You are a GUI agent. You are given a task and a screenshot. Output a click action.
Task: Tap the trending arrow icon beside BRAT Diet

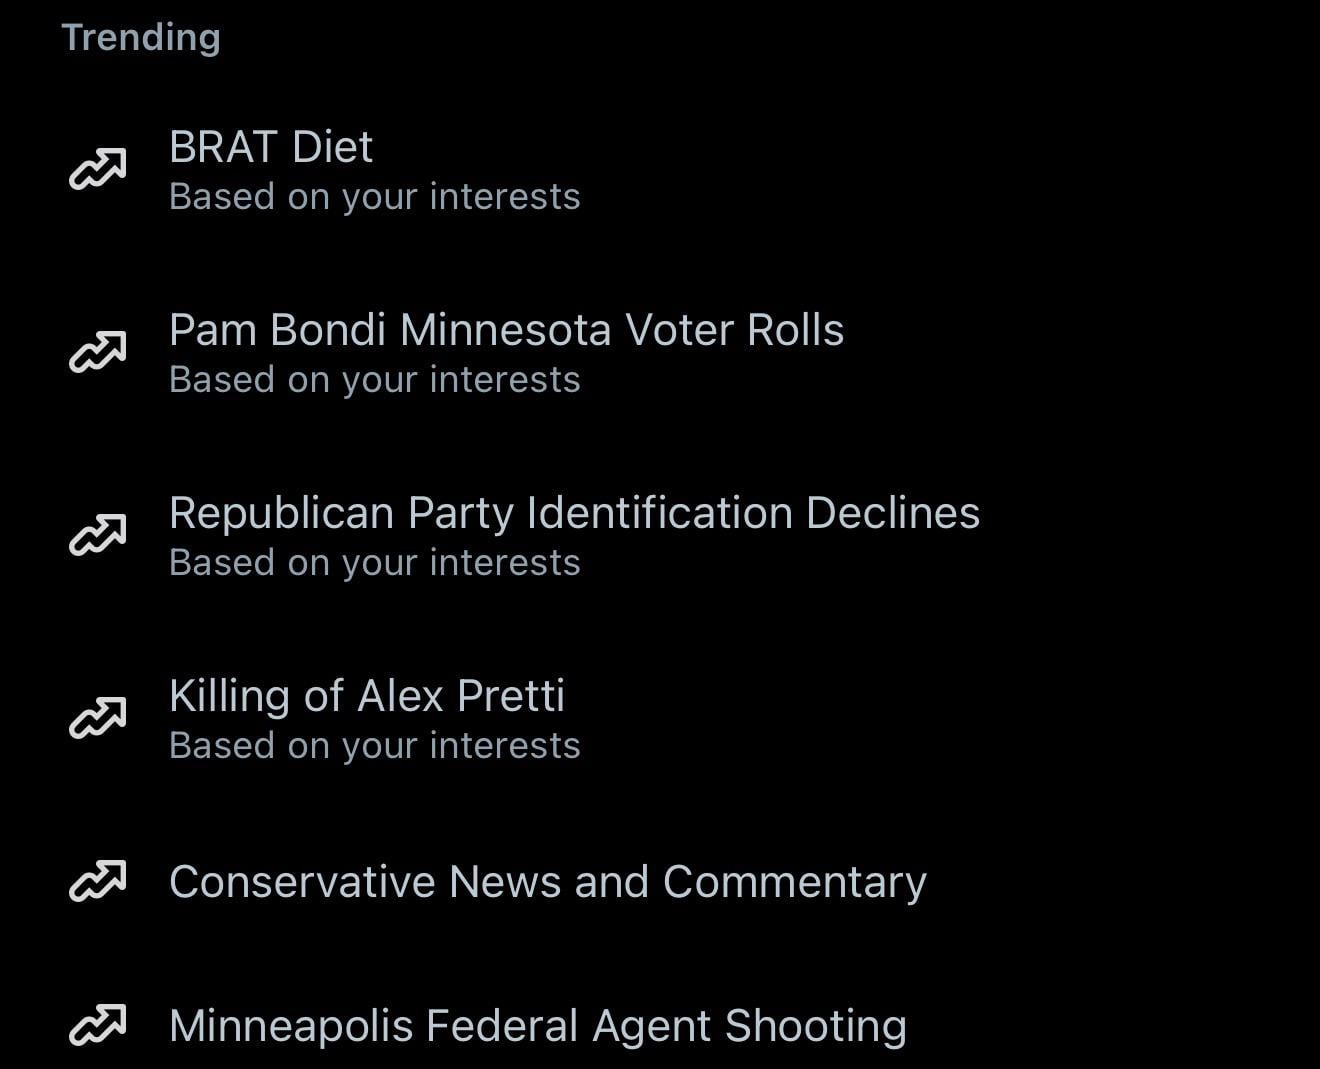click(x=97, y=169)
